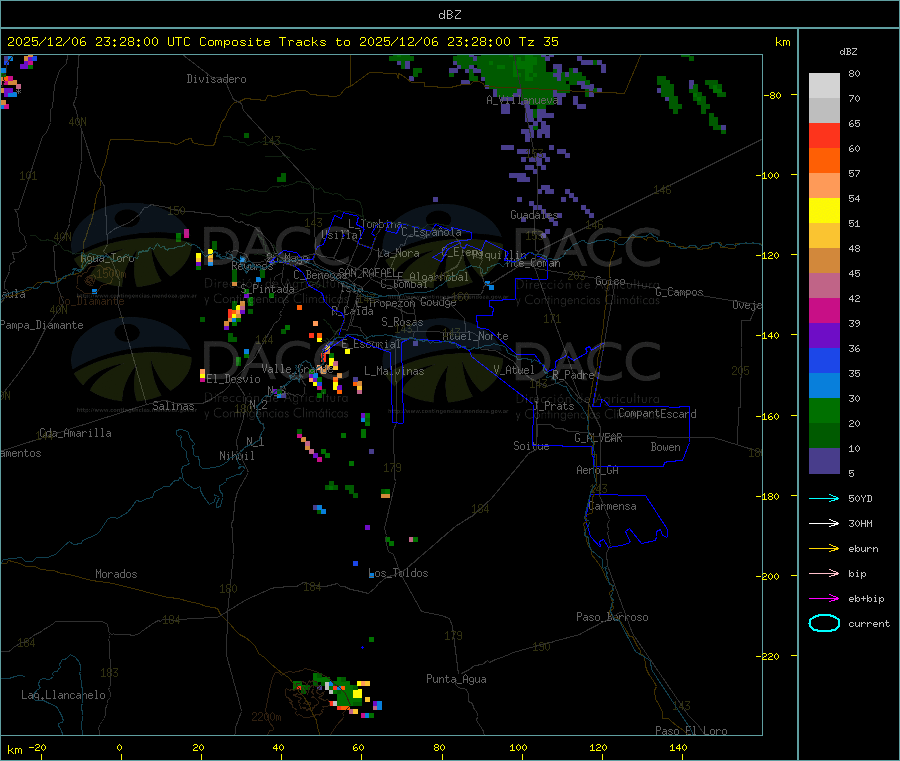
Task: Click the Pampa_Diamante map label
Action: (42, 325)
